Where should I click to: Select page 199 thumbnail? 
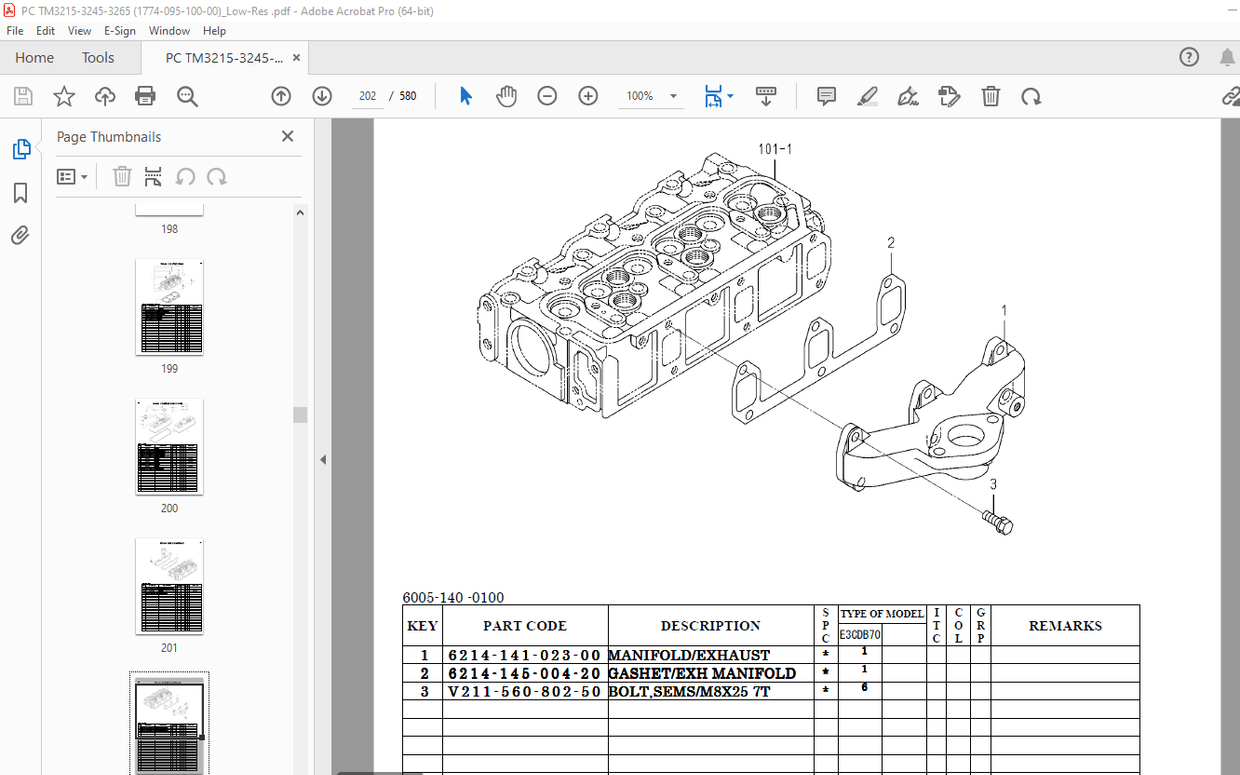point(169,307)
